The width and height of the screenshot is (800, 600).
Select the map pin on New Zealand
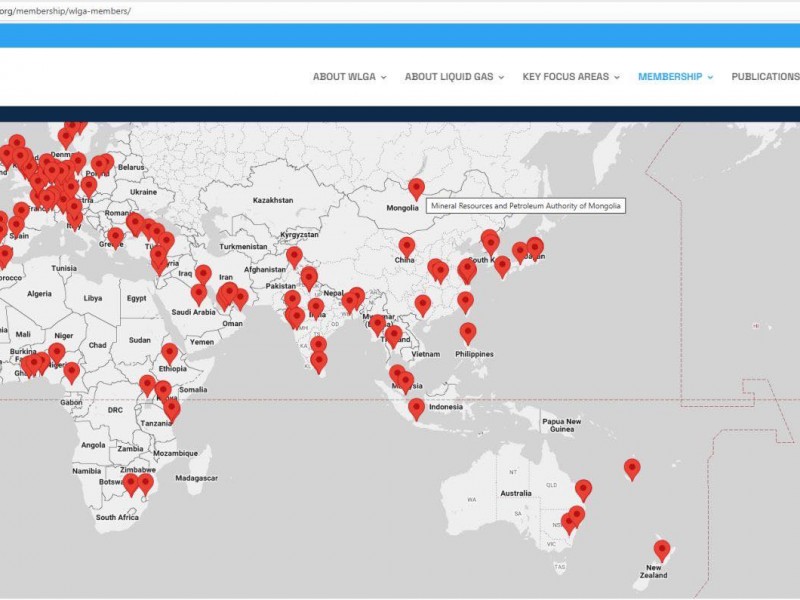(x=662, y=550)
